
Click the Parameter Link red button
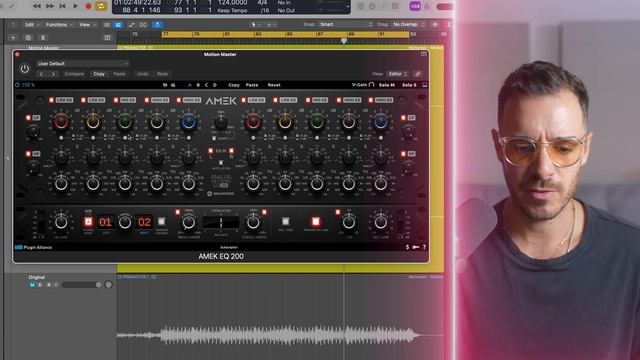coord(316,222)
